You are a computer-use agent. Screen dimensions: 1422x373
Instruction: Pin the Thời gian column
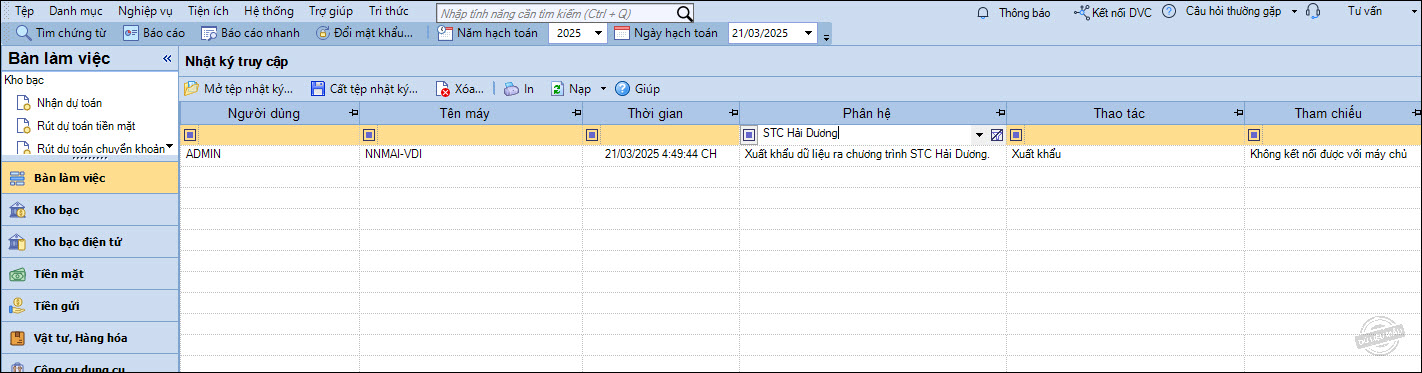pos(733,114)
